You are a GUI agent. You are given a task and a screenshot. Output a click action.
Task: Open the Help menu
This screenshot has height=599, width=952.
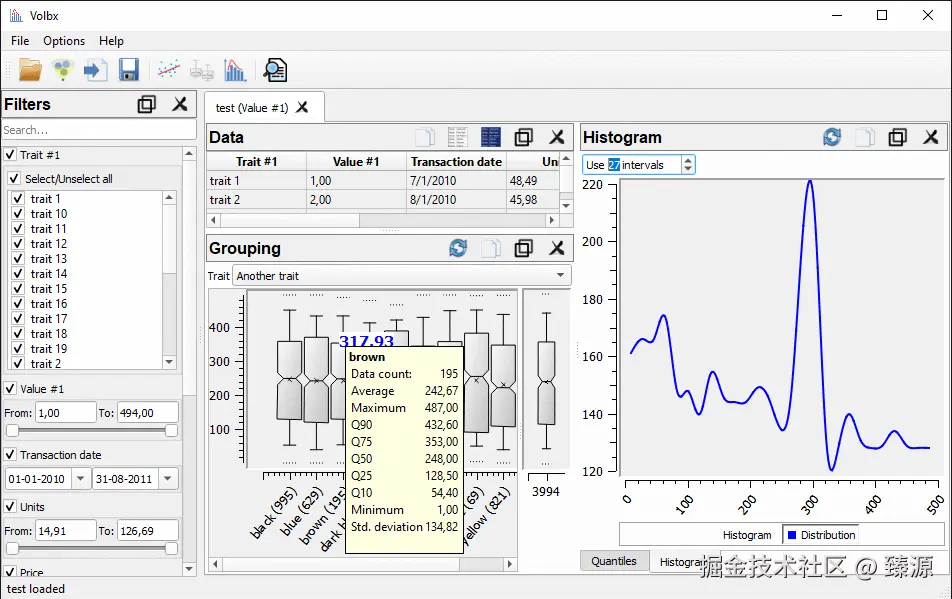[111, 41]
